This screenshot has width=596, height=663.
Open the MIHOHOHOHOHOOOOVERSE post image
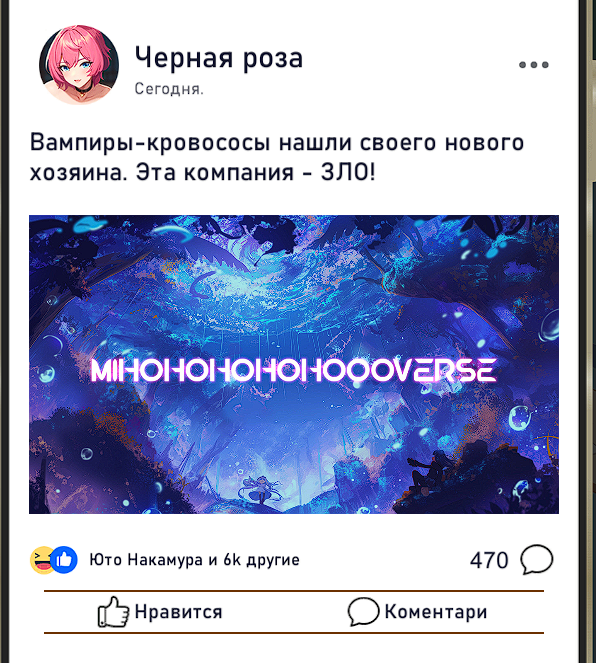coord(294,364)
